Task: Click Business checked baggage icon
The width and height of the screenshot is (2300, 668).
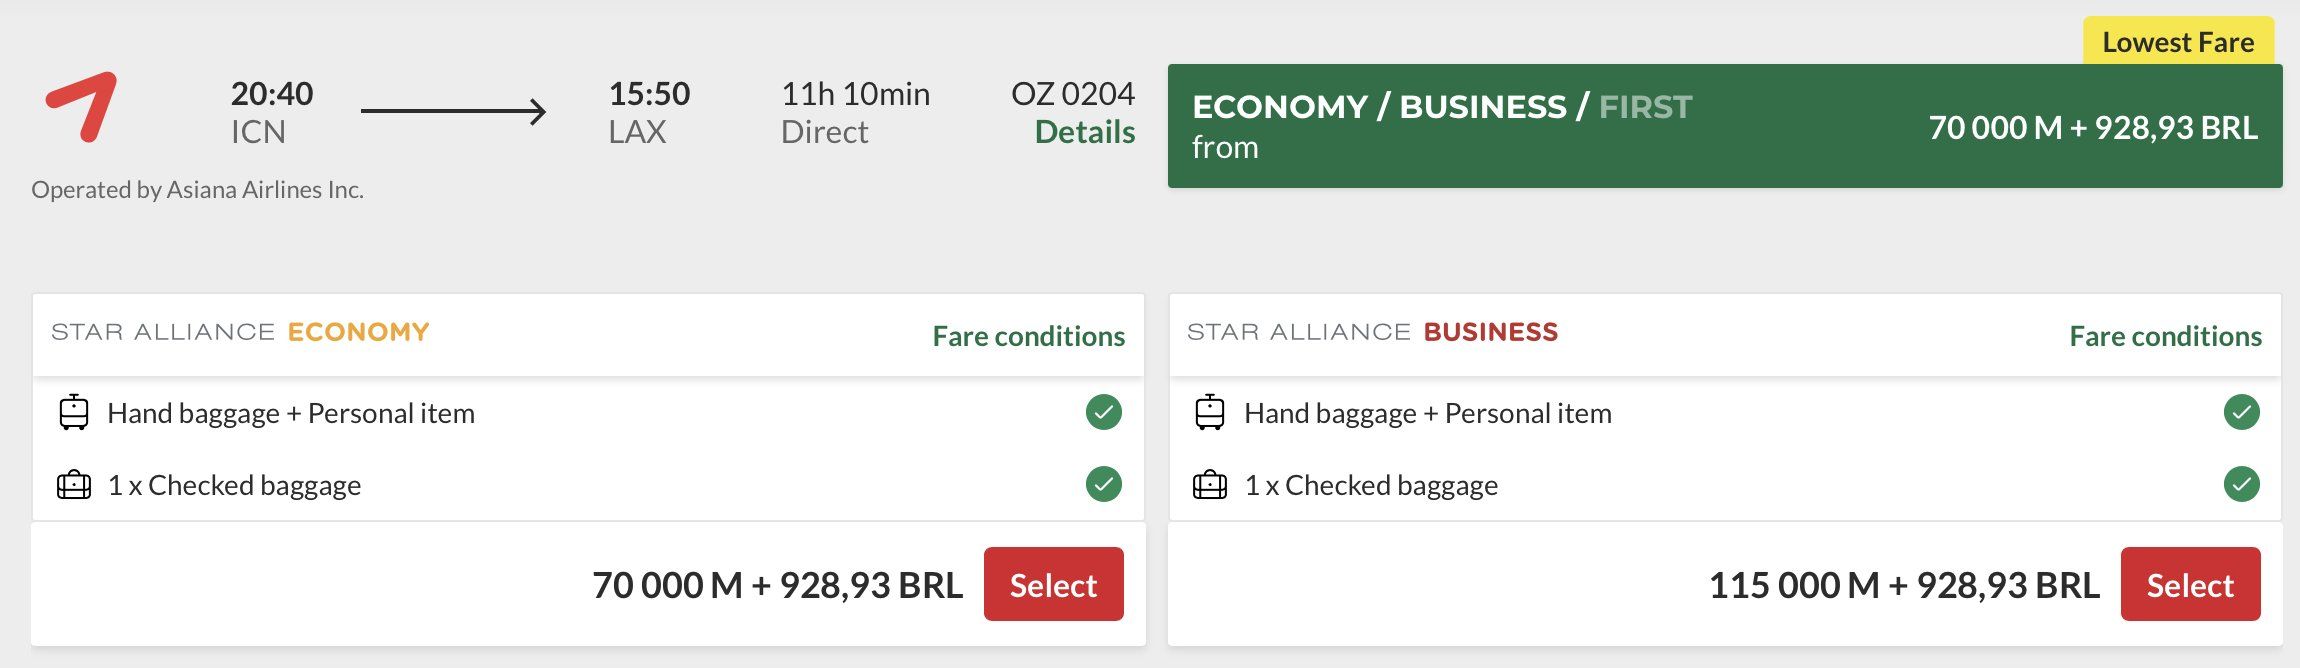Action: click(1210, 485)
